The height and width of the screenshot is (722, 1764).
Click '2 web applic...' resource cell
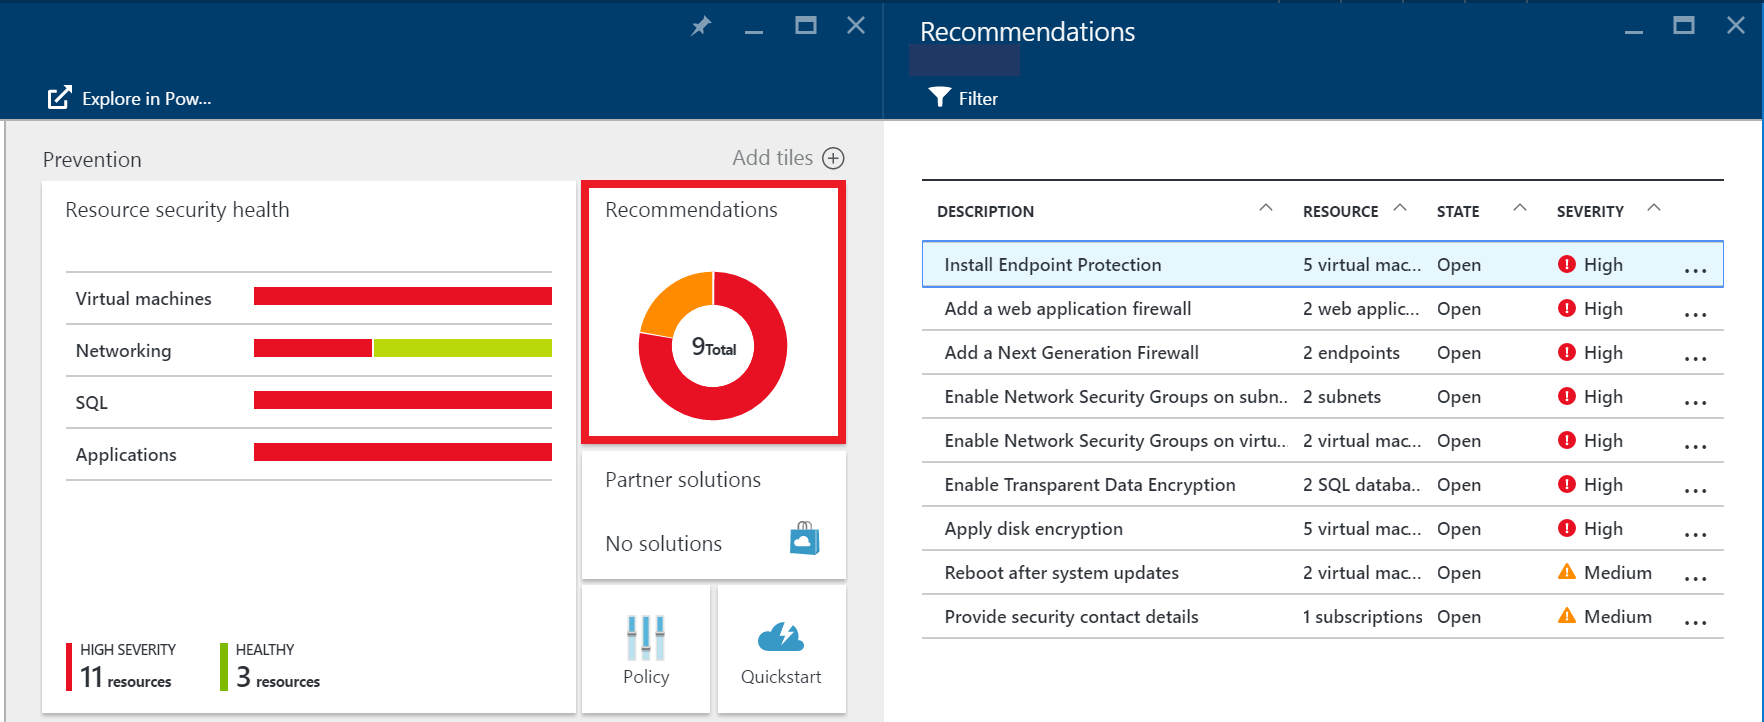point(1361,309)
